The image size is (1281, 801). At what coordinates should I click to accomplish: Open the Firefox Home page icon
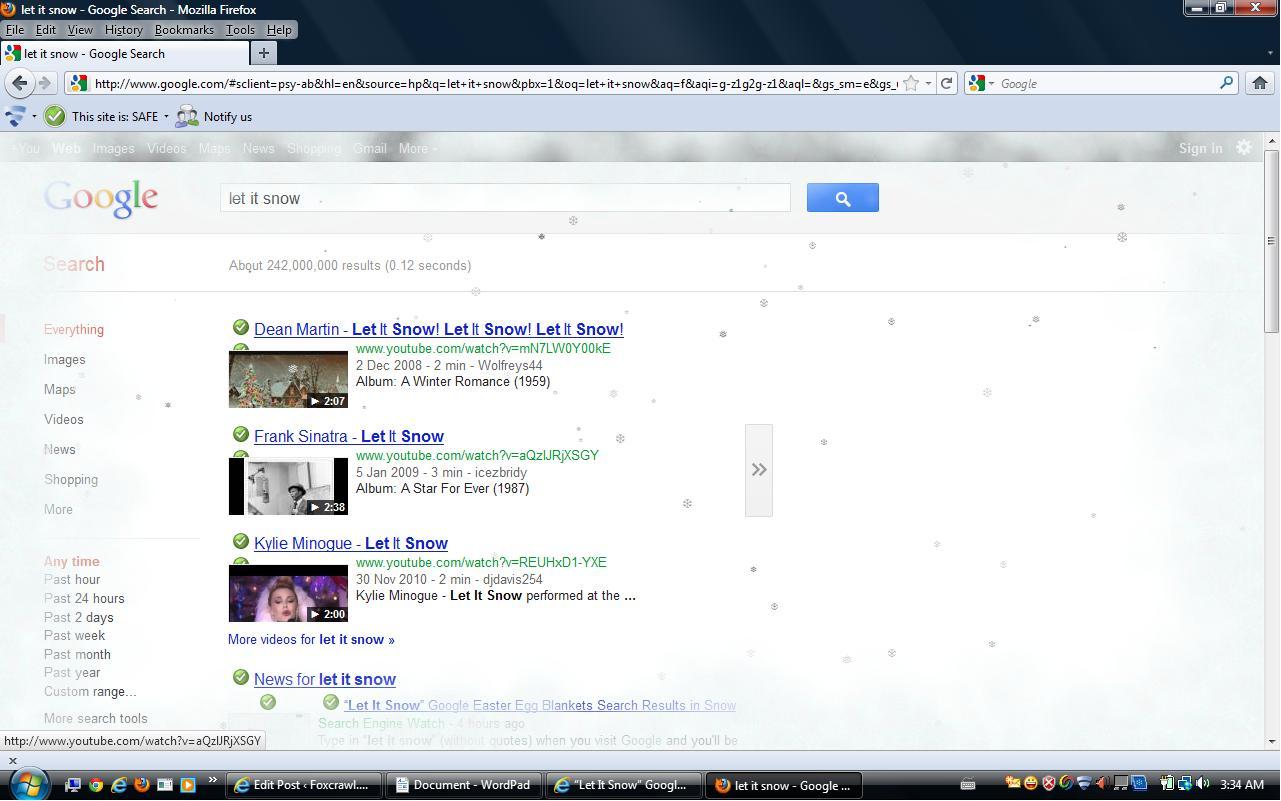(x=1259, y=83)
